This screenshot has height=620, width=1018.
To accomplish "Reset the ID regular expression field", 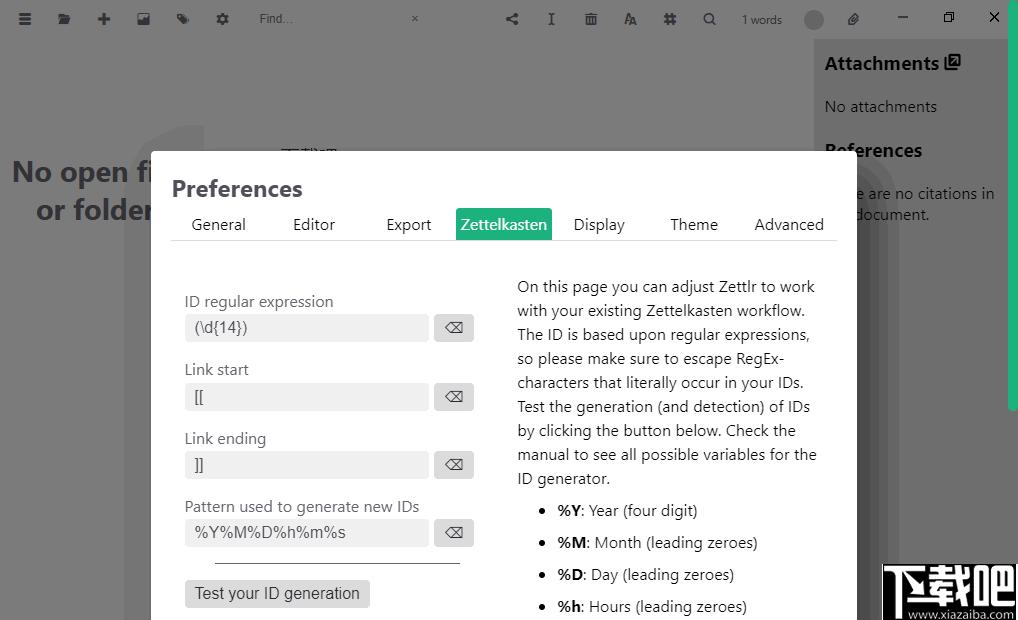I will 454,328.
